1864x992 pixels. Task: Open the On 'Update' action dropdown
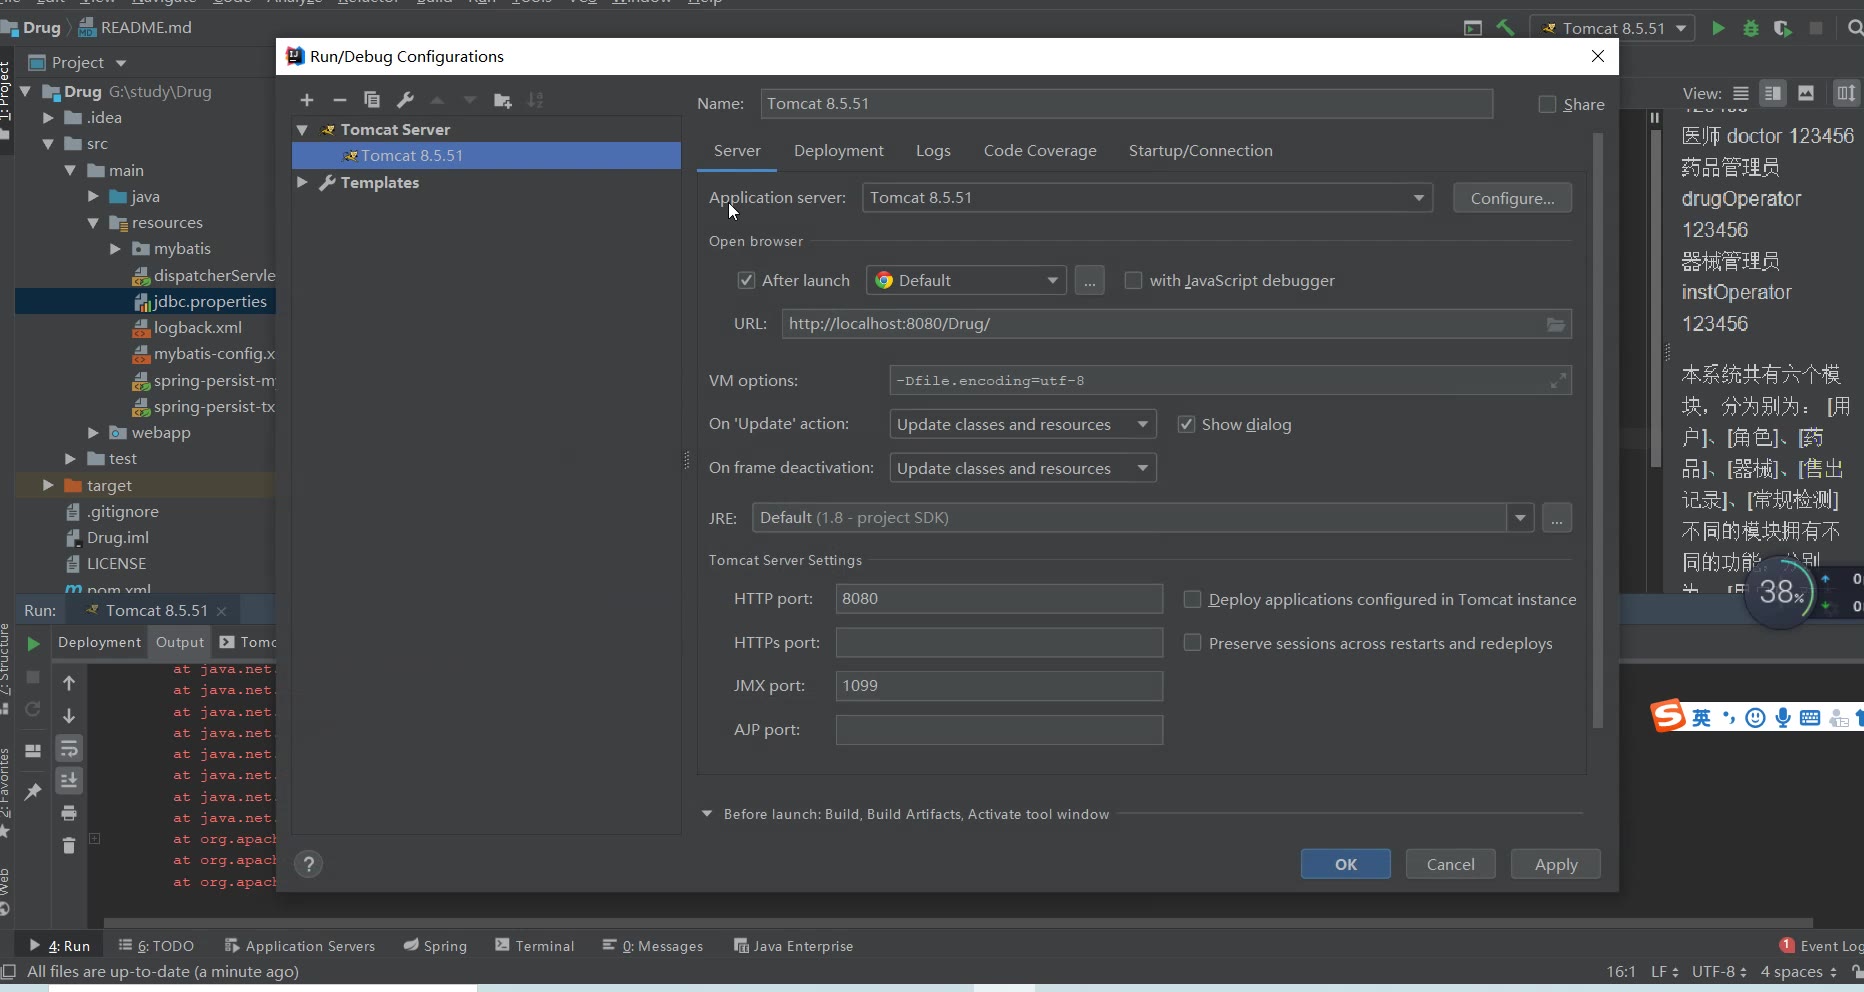click(1023, 424)
